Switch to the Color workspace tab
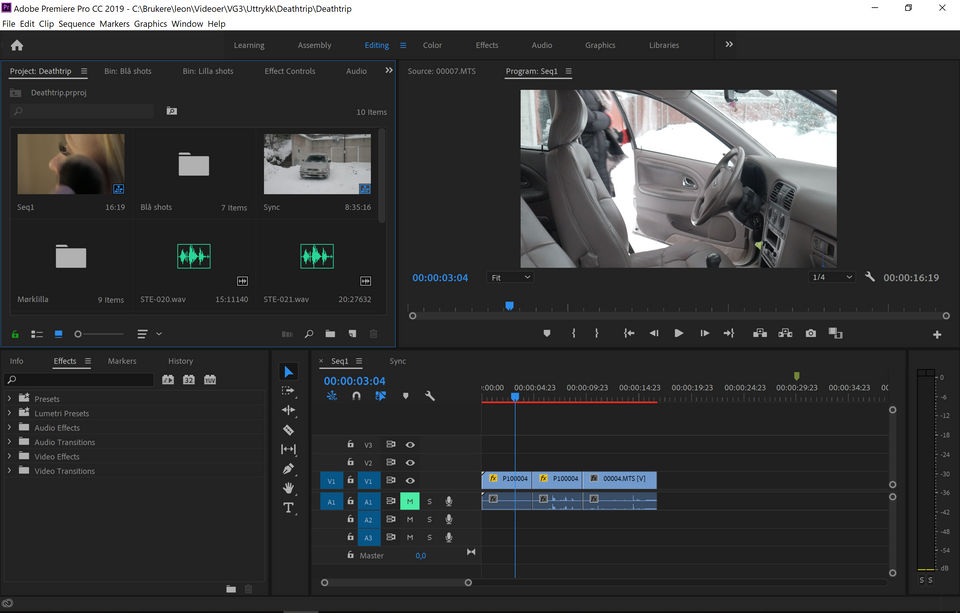The image size is (960, 613). coord(432,45)
